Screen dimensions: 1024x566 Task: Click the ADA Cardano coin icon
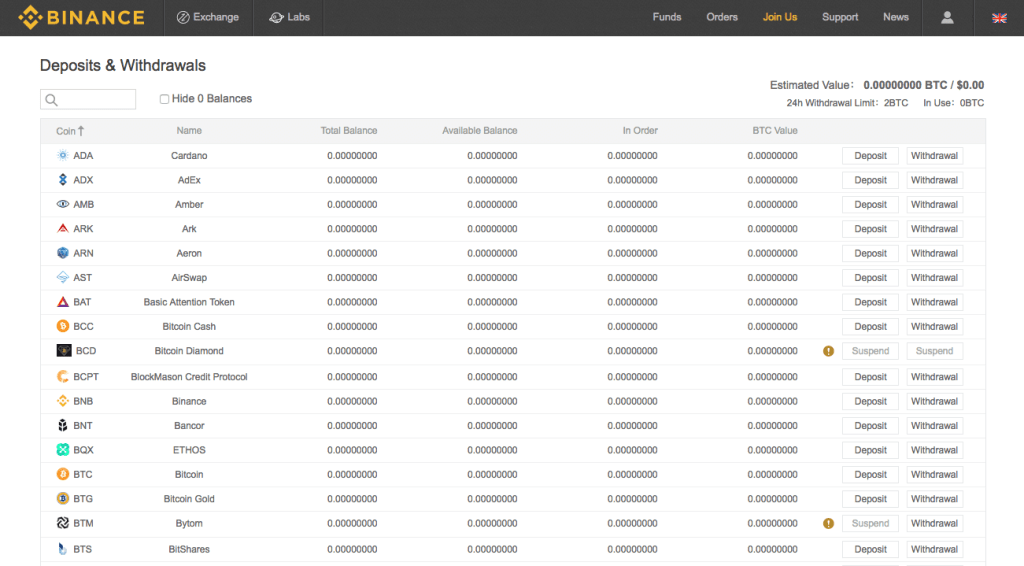(63, 155)
